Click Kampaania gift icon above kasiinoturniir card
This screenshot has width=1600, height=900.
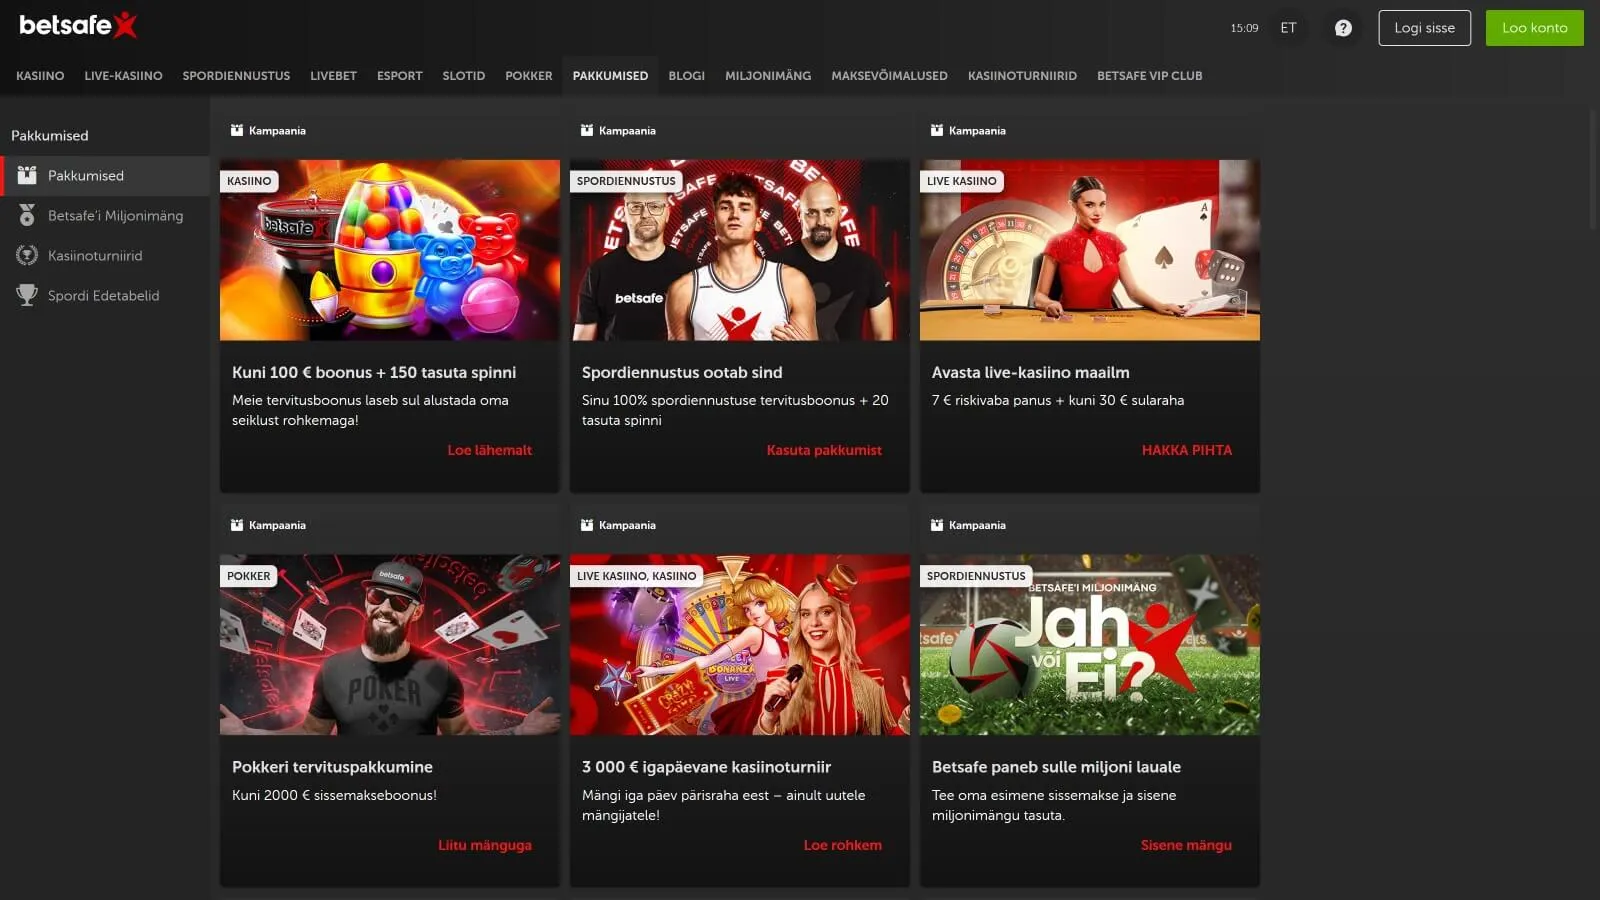(x=587, y=525)
